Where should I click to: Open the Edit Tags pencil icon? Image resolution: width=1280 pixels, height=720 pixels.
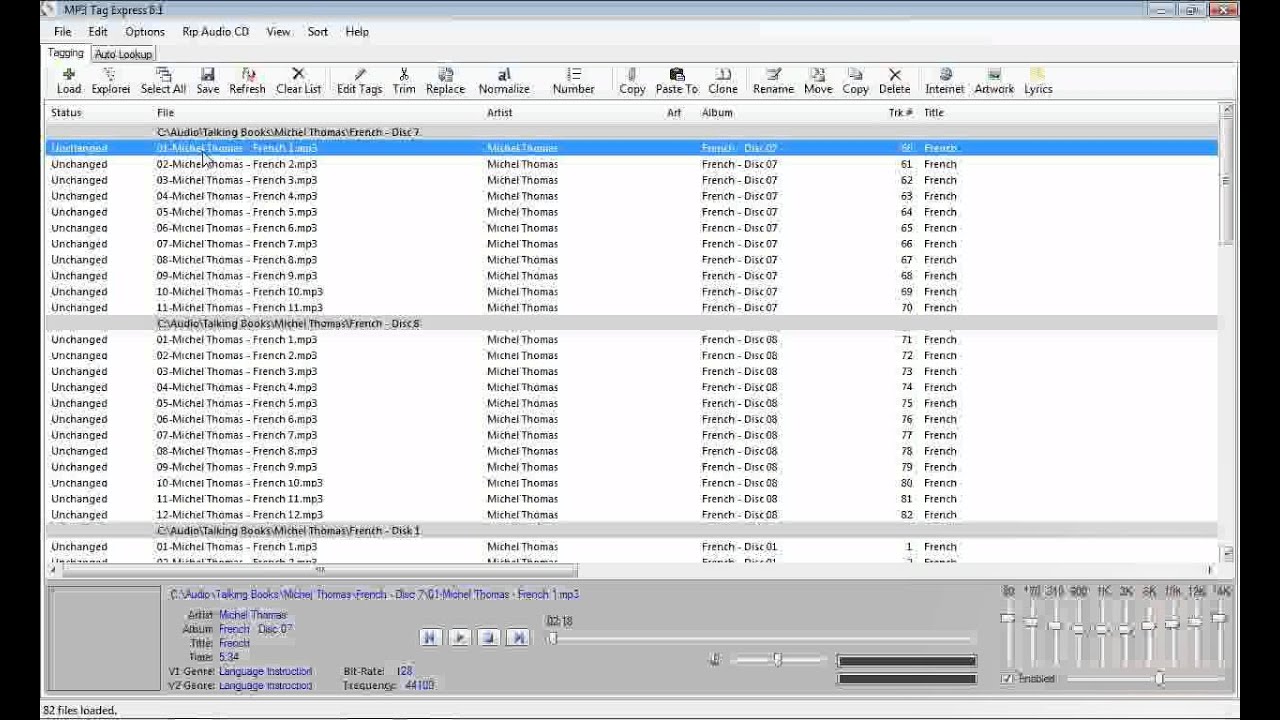pos(359,81)
